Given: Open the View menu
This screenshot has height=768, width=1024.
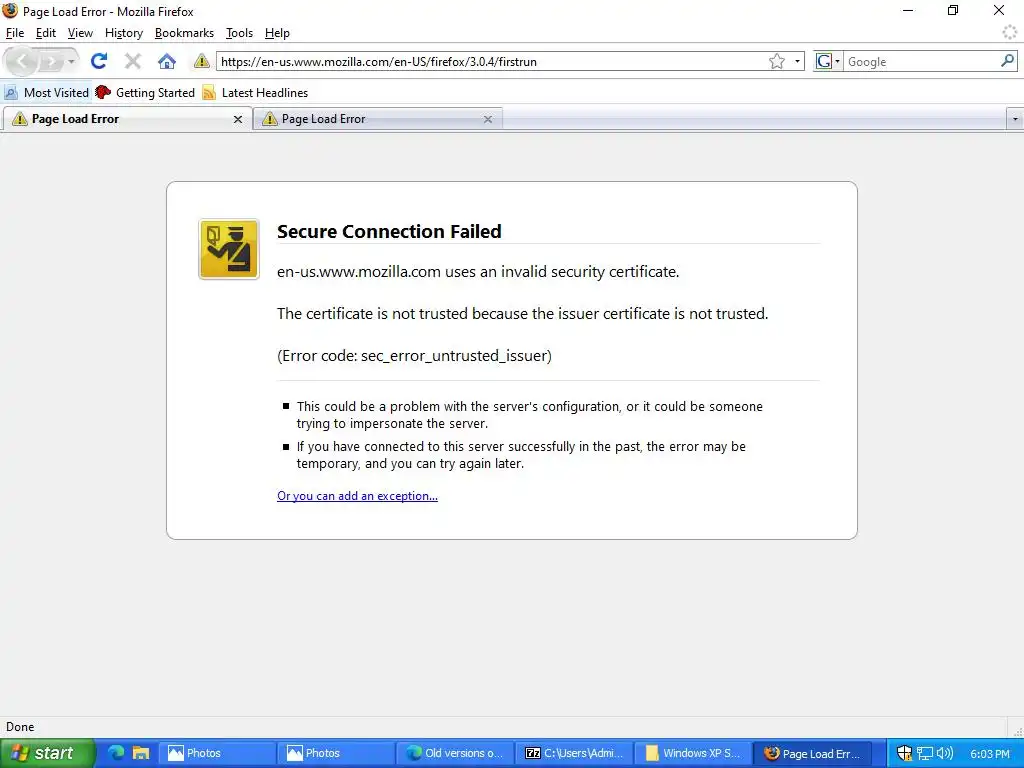Looking at the screenshot, I should [80, 33].
